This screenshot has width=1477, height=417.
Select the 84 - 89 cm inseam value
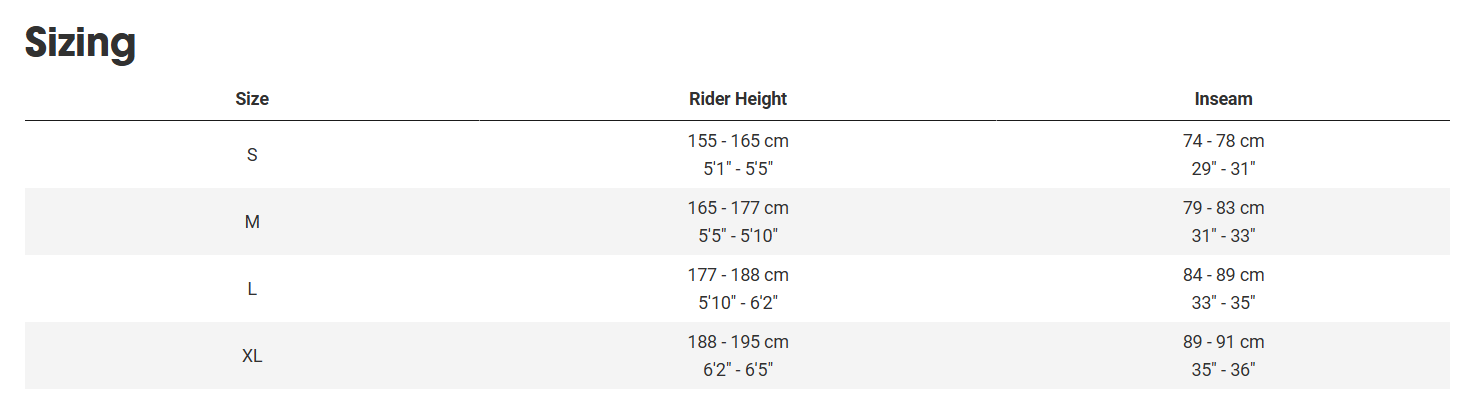1223,276
